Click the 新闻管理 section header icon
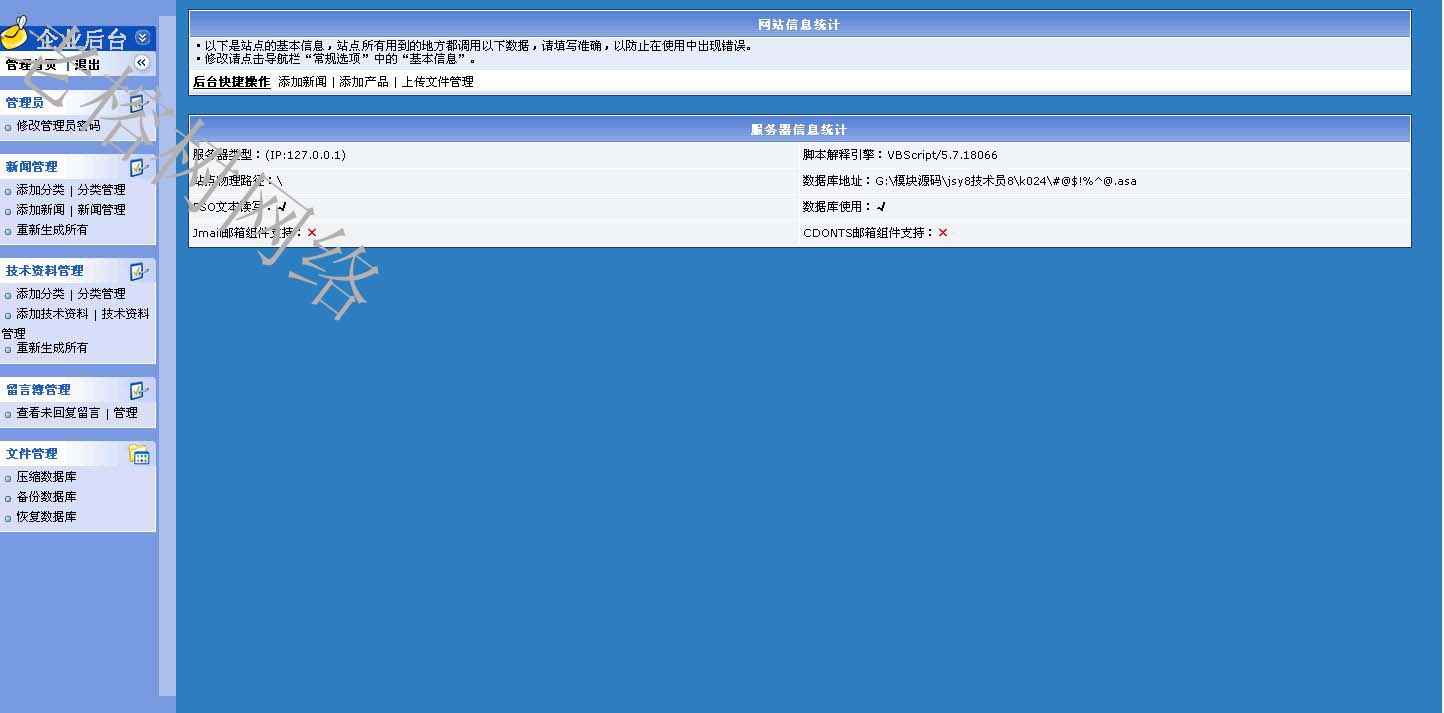The width and height of the screenshot is (1444, 713). point(139,167)
